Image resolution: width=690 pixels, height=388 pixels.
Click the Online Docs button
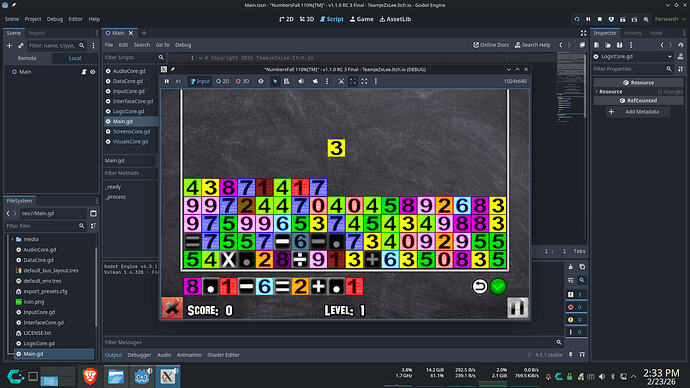click(x=491, y=45)
